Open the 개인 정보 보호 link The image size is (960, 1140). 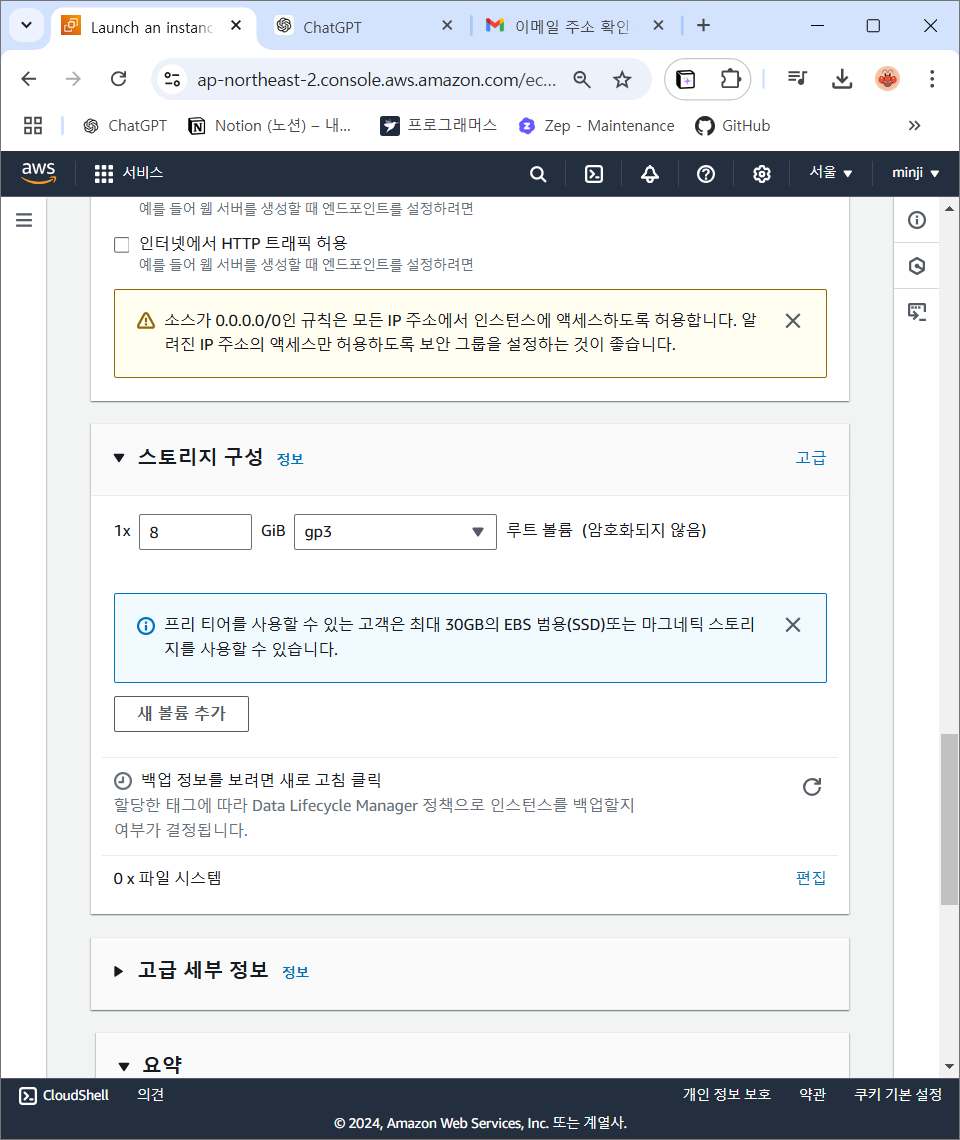[727, 1095]
